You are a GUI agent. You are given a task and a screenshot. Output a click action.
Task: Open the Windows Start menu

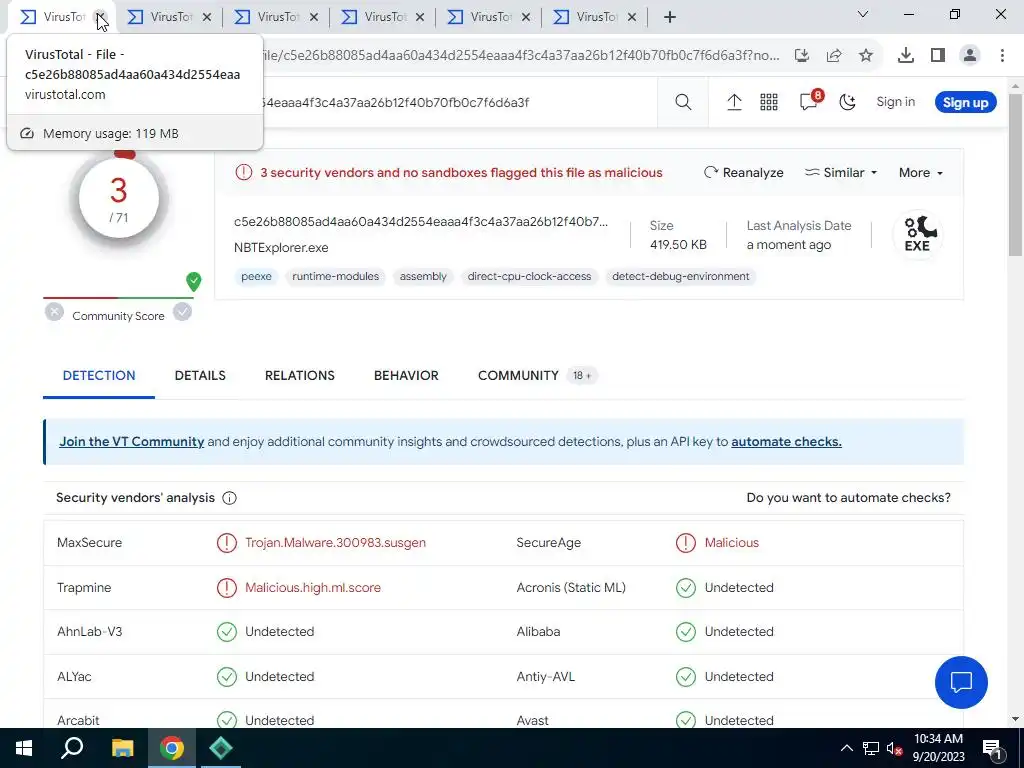tap(24, 748)
